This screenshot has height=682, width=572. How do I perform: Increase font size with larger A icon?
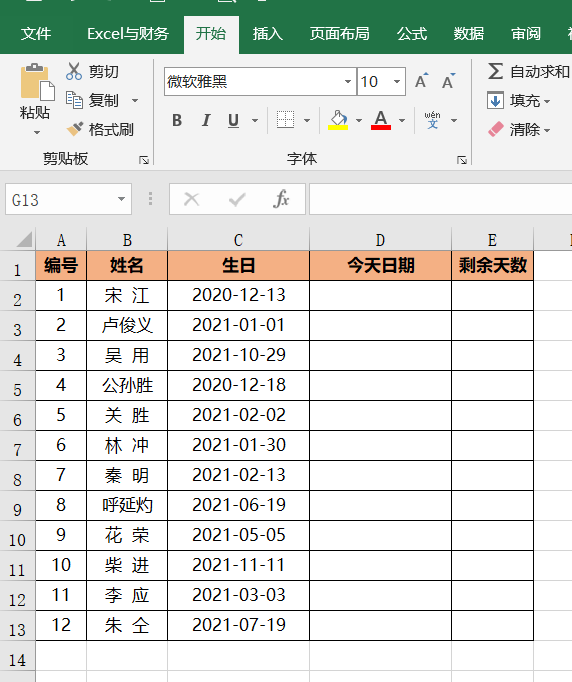point(421,81)
